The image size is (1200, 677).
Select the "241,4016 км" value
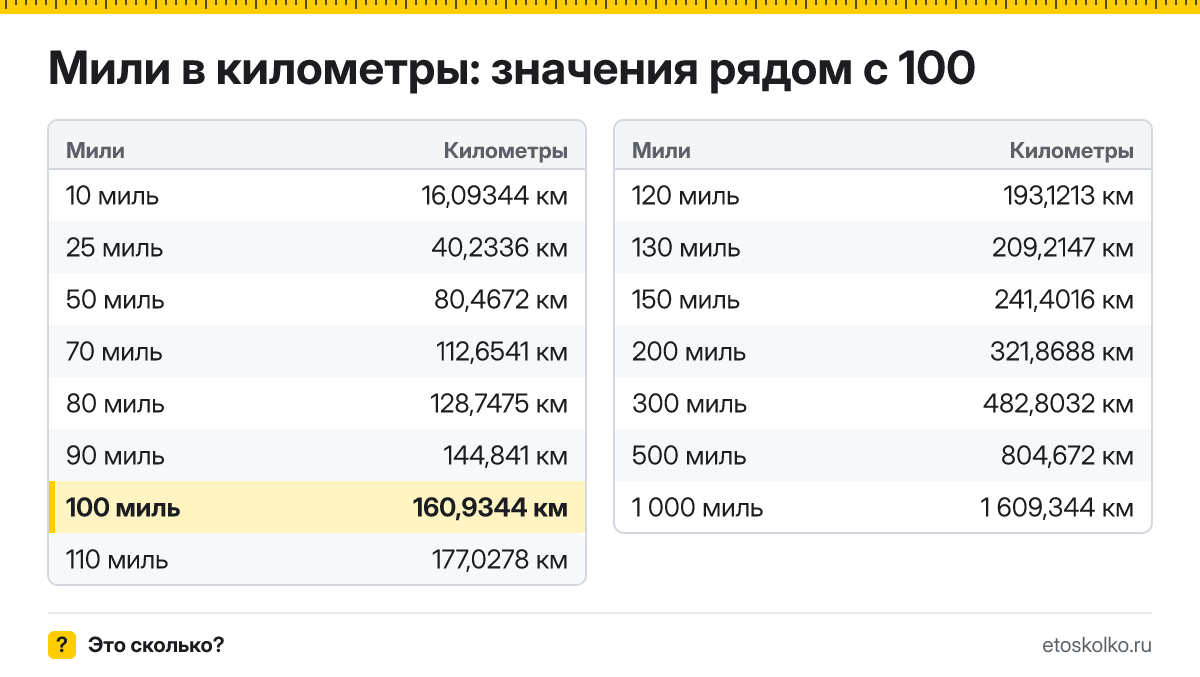coord(1064,299)
